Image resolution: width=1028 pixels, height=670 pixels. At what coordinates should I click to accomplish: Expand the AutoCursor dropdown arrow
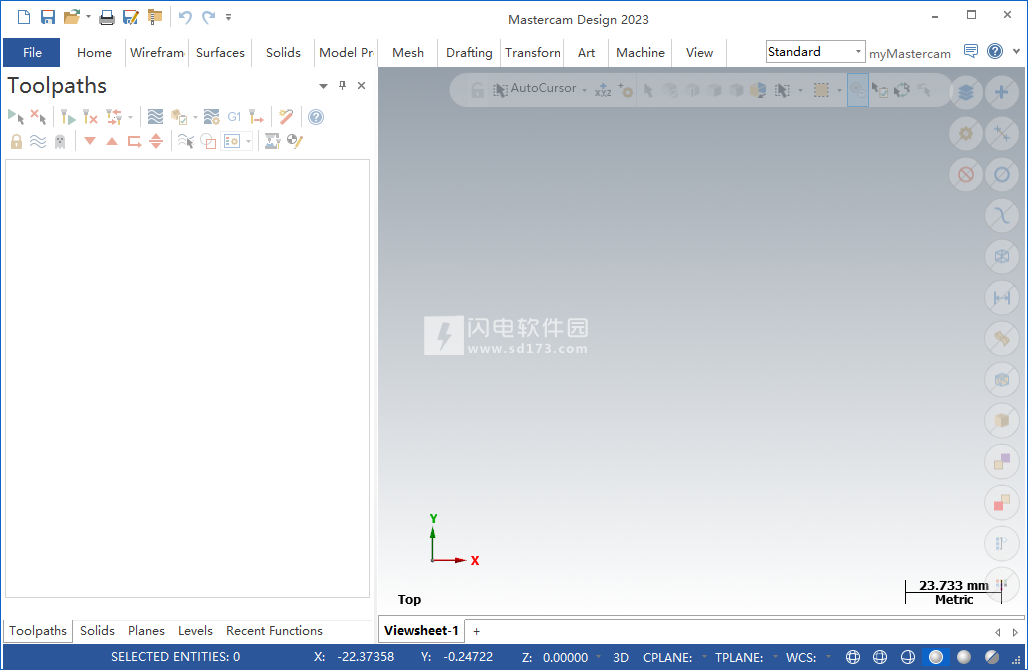584,90
